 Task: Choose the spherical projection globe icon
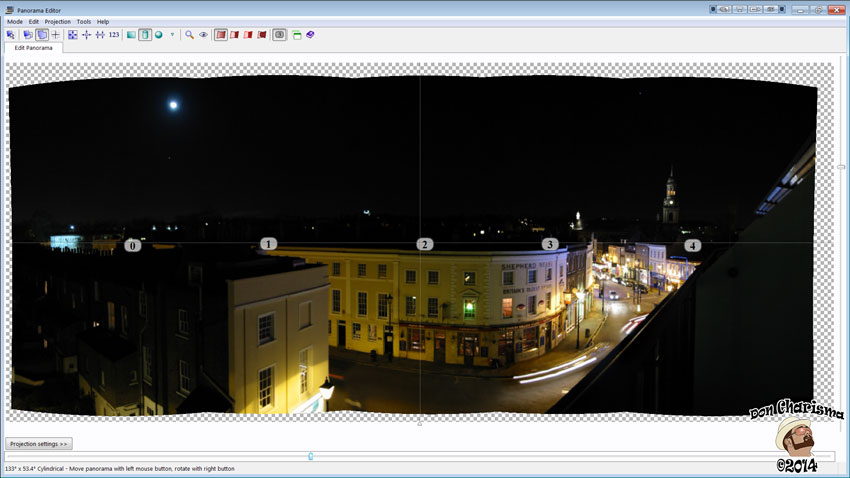(158, 34)
